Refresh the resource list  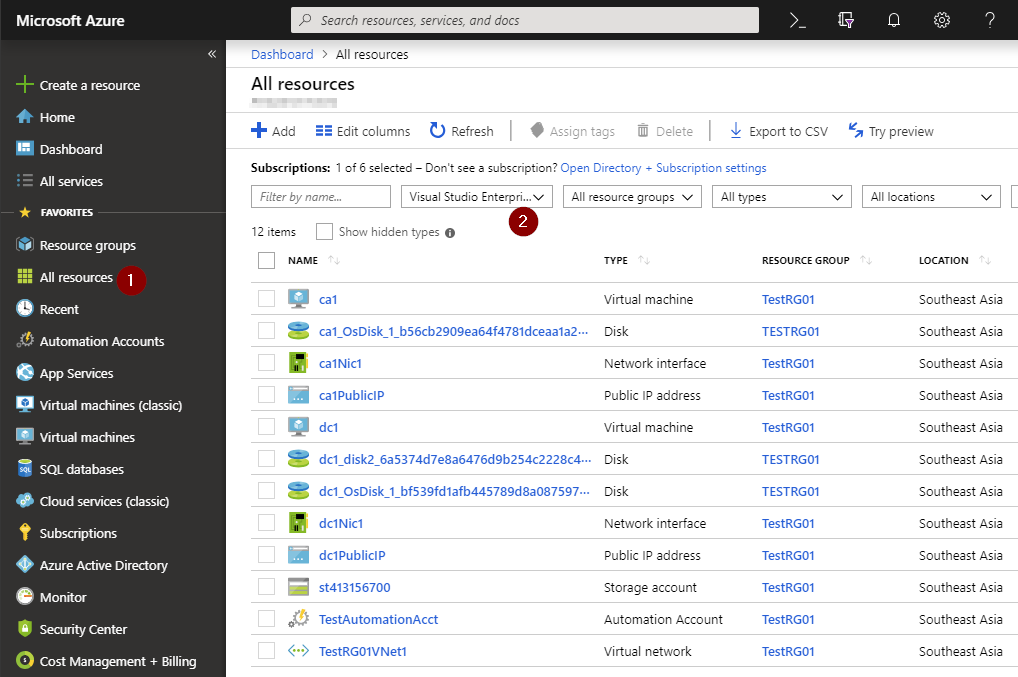coord(462,131)
